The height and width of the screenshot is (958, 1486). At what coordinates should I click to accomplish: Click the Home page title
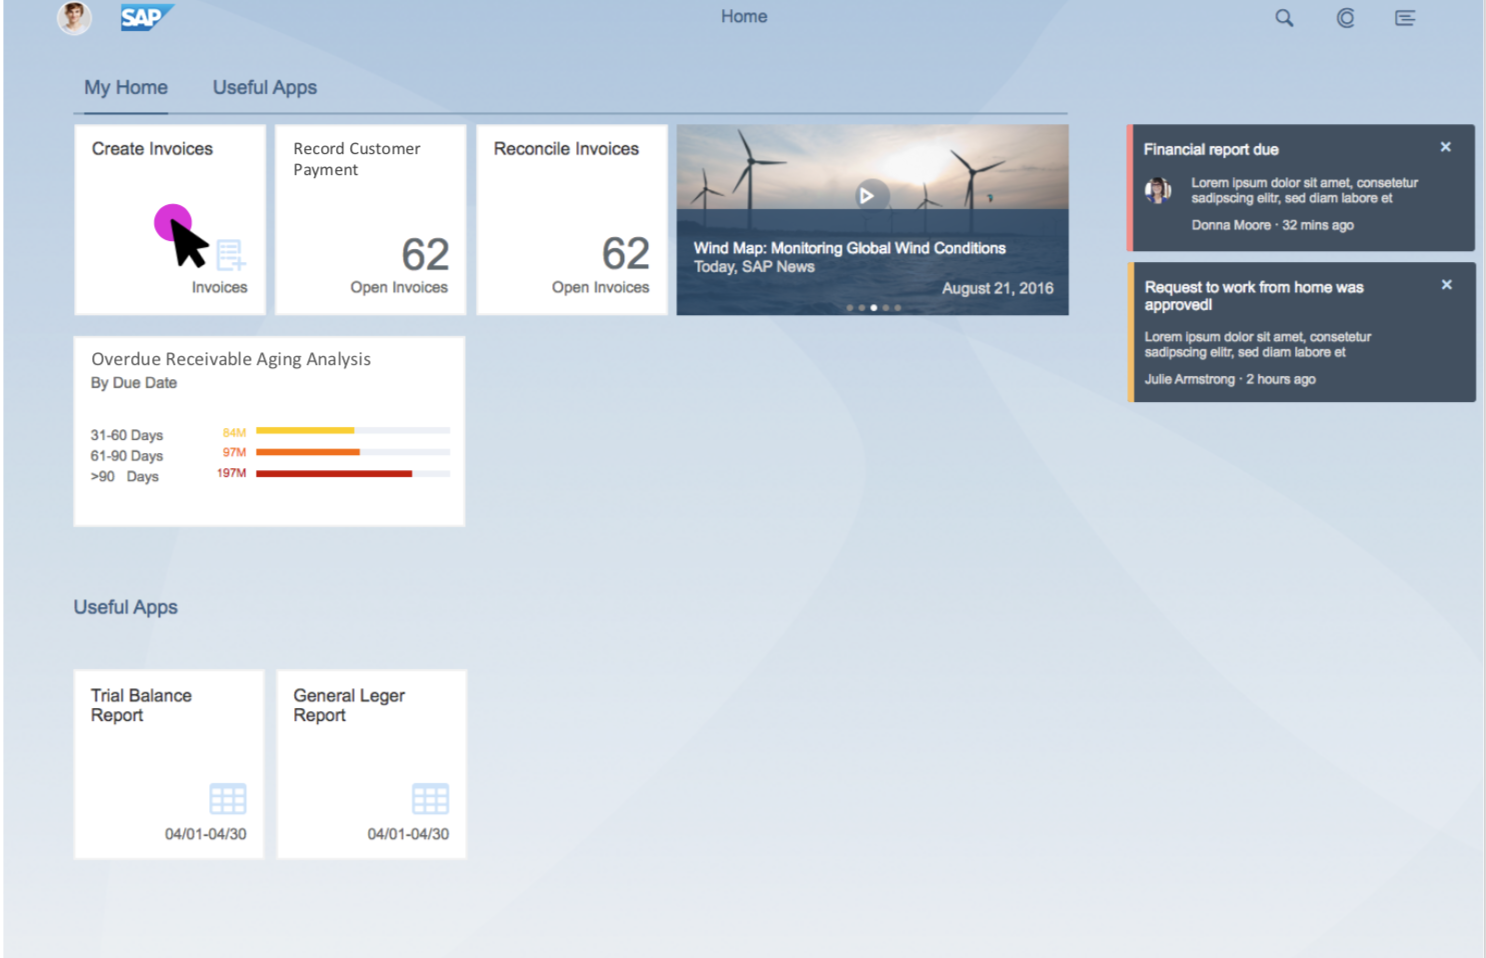(x=744, y=16)
